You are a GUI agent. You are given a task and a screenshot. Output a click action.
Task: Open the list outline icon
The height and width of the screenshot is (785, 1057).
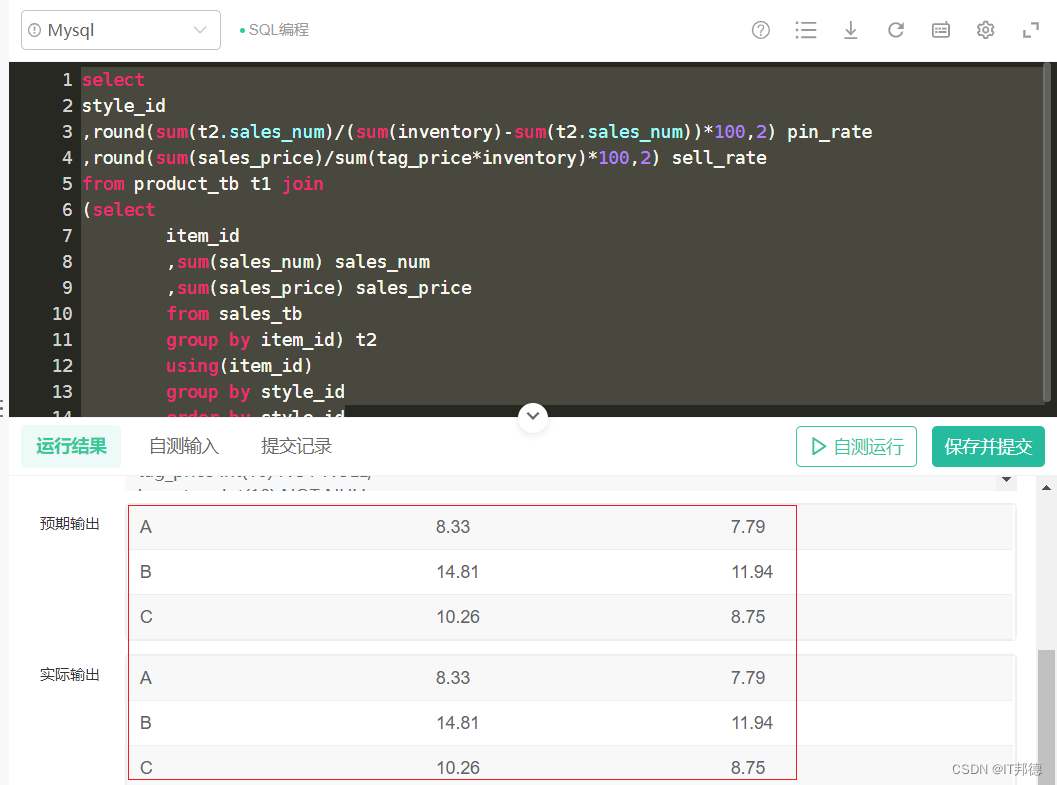(806, 30)
